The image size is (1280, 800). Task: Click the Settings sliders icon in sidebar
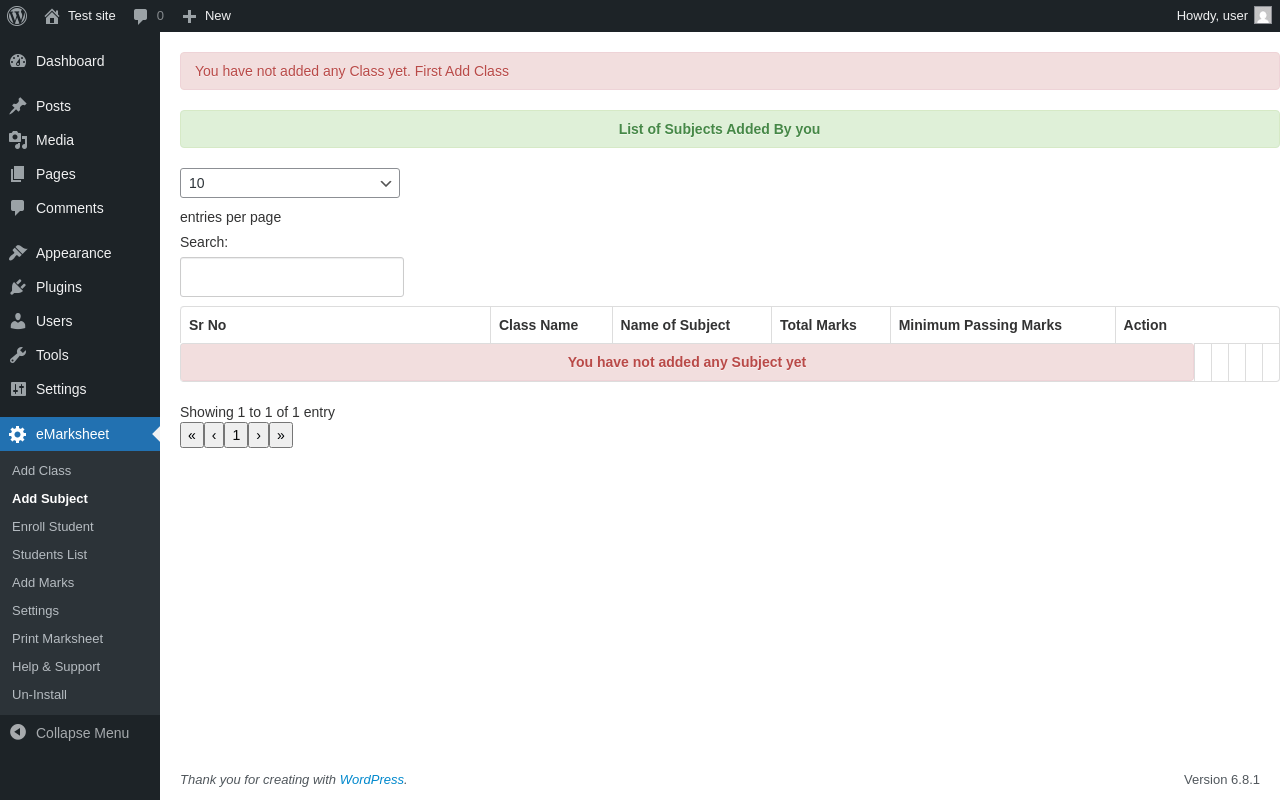(18, 389)
